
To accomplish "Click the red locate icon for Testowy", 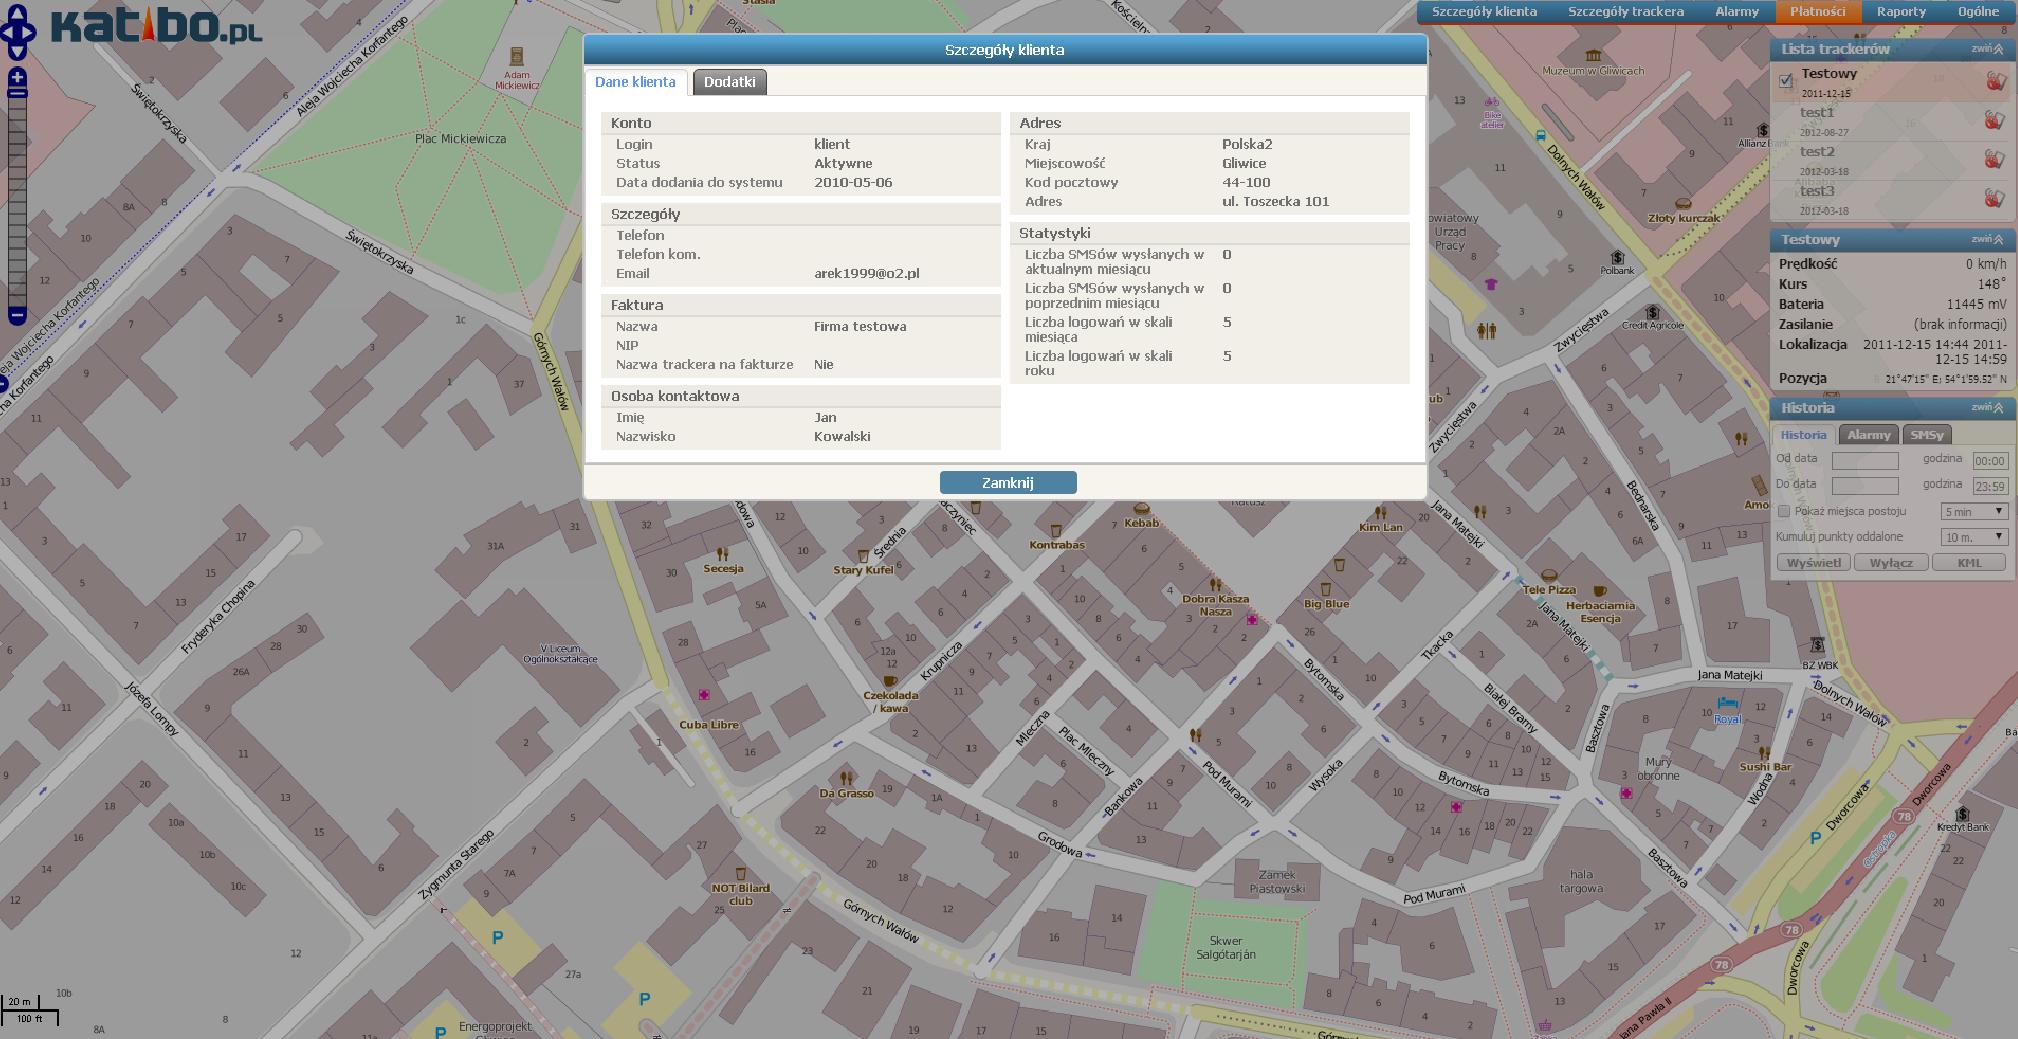I will [1995, 81].
